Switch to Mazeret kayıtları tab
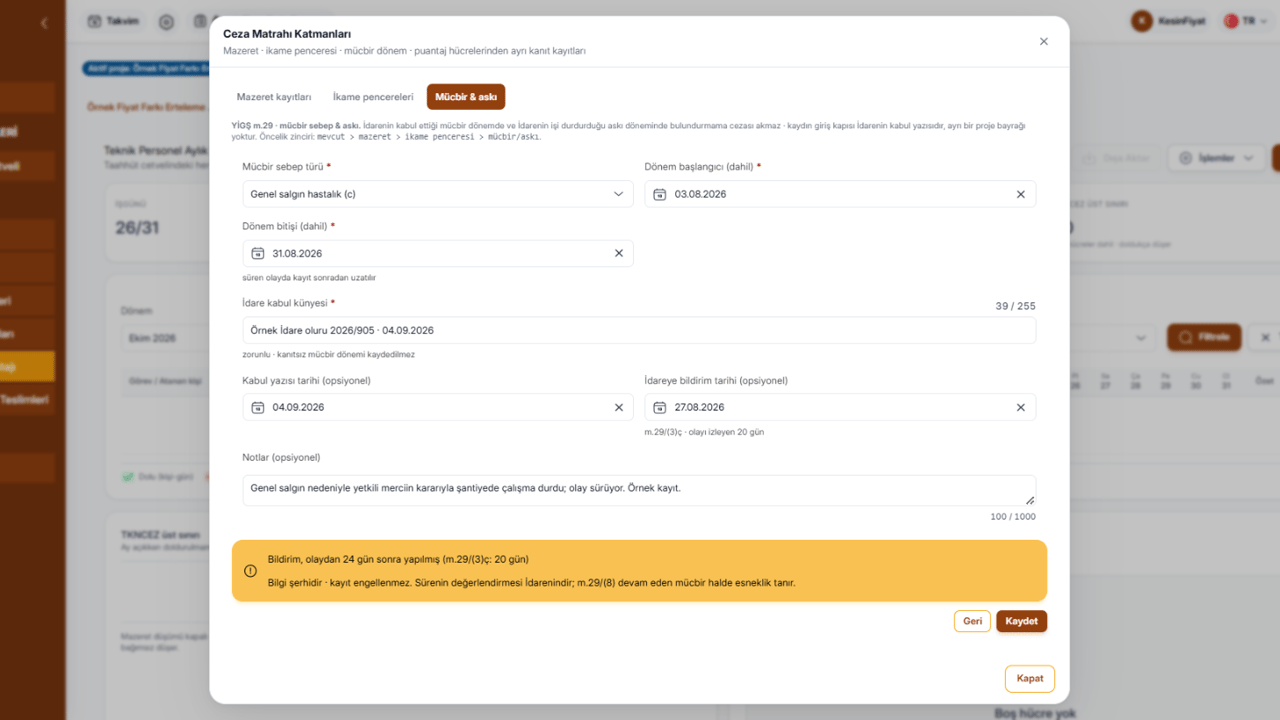The image size is (1280, 720). [274, 97]
